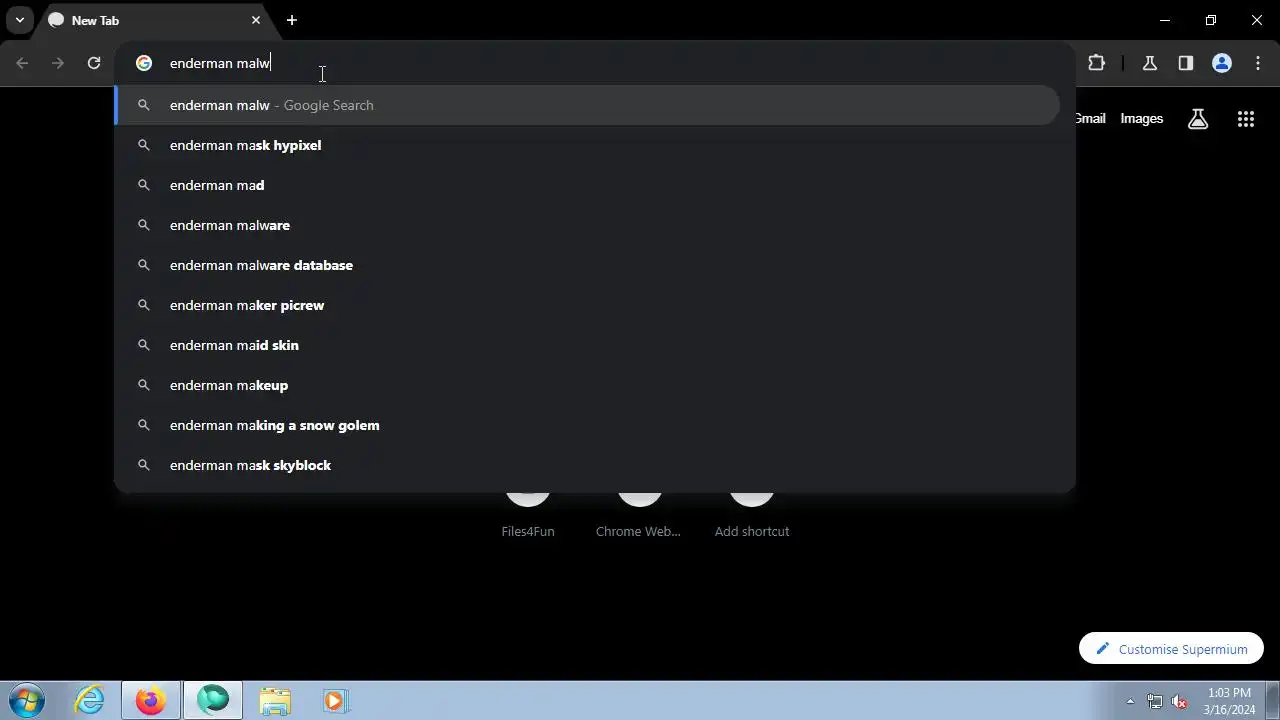Choose the 'enderman malware database' suggestion
This screenshot has width=1280, height=720.
[x=588, y=265]
